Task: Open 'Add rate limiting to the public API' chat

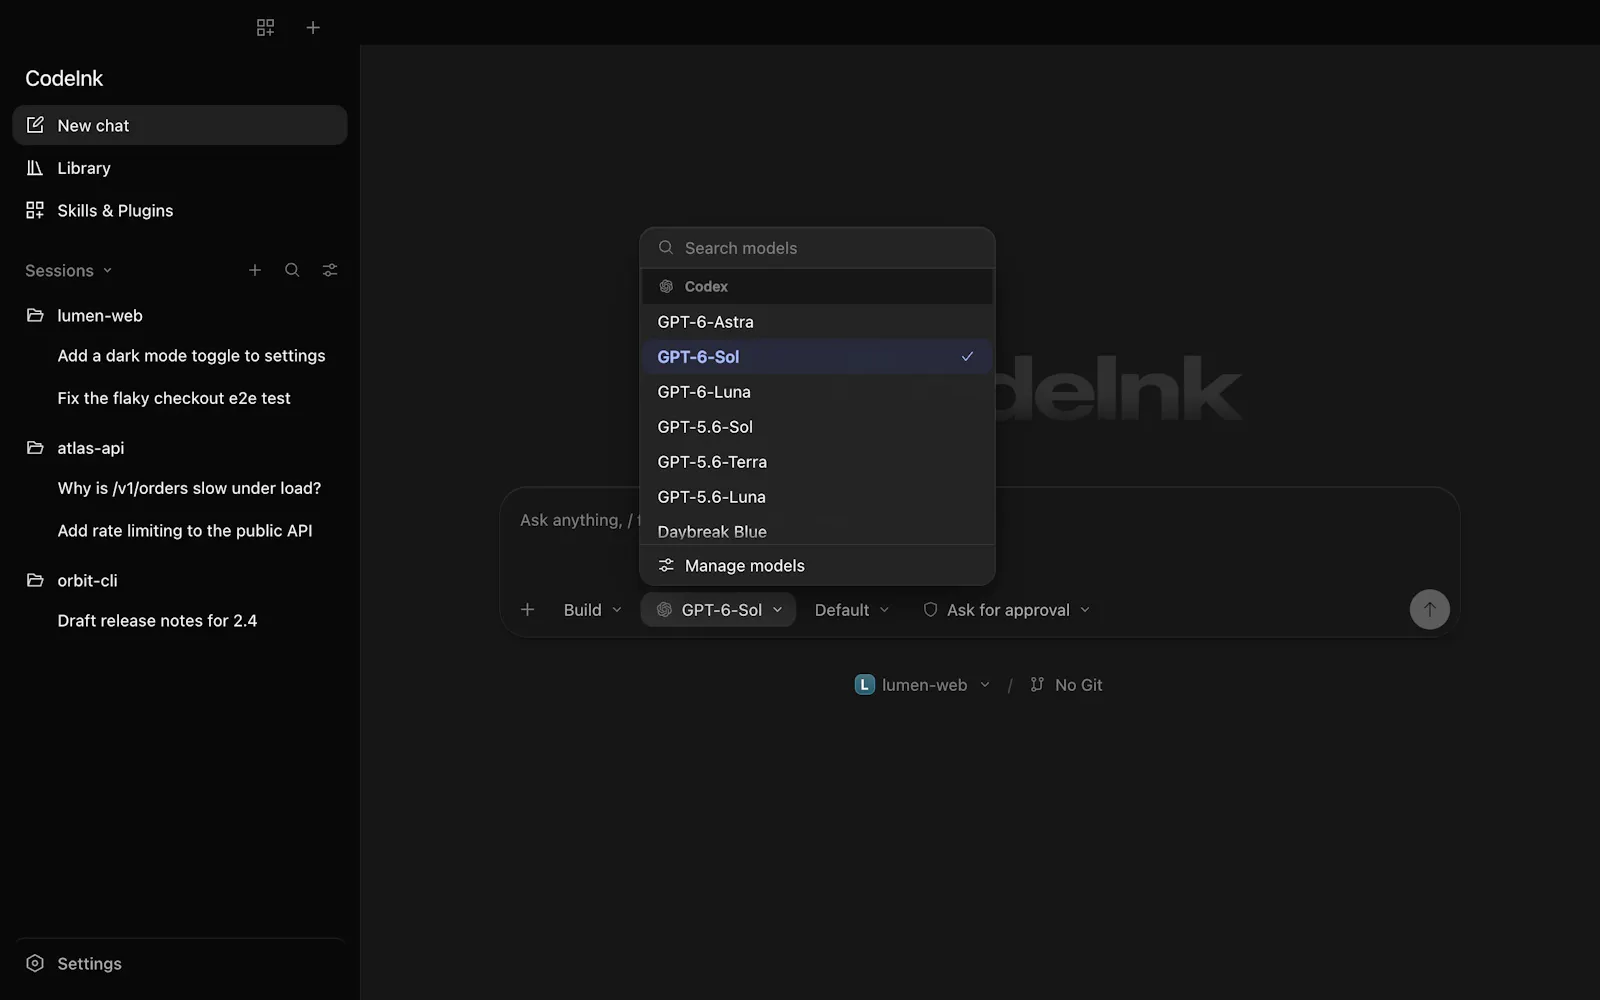Action: pyautogui.click(x=185, y=531)
